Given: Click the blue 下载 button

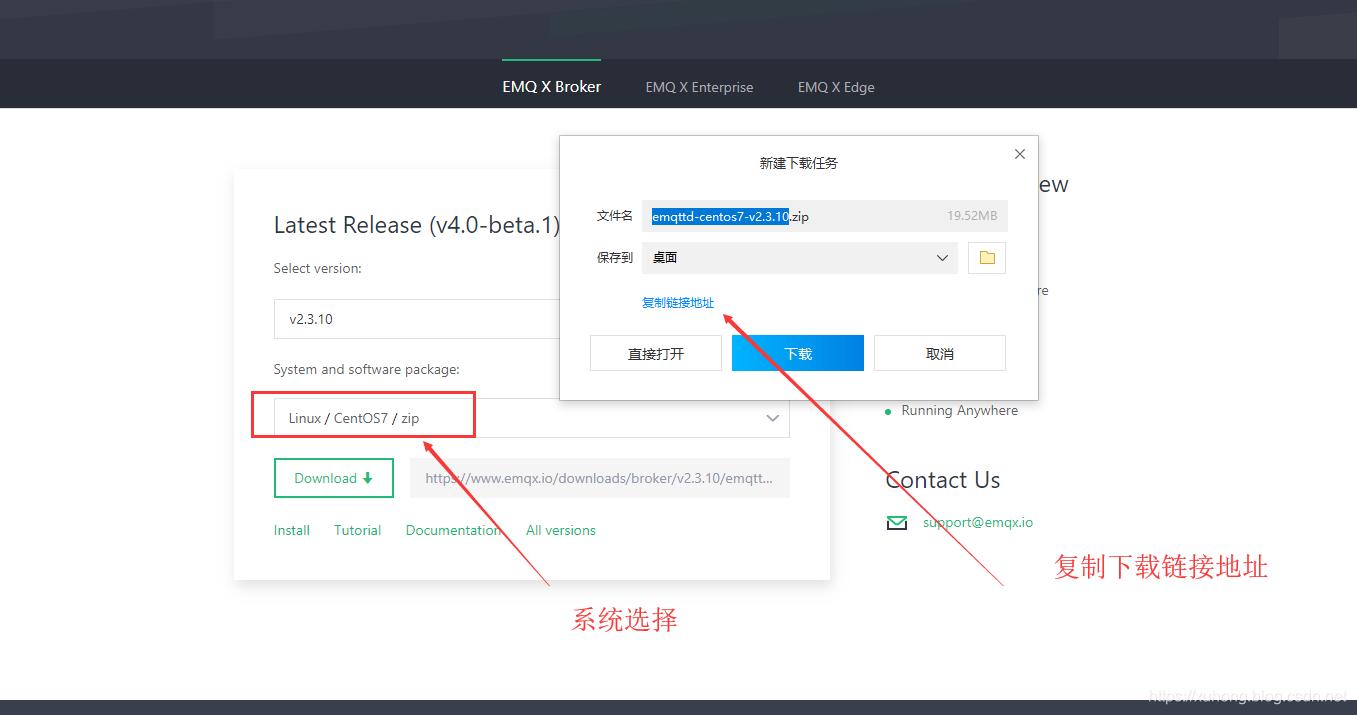Looking at the screenshot, I should point(798,353).
